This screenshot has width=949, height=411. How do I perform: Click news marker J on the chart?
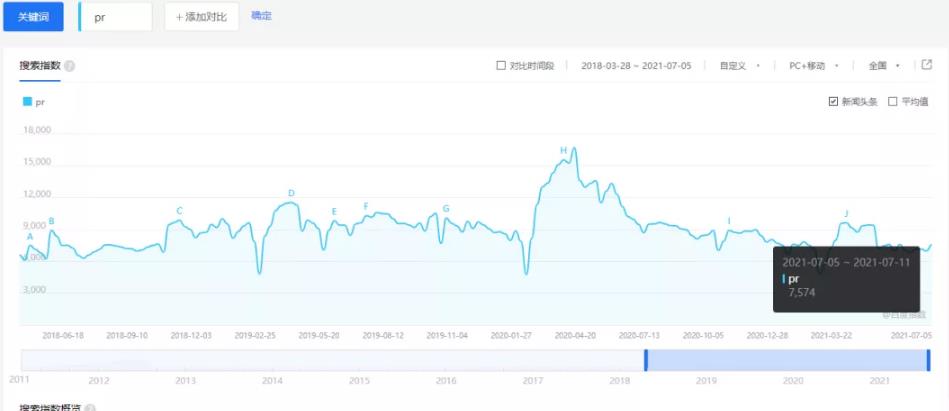coord(846,214)
